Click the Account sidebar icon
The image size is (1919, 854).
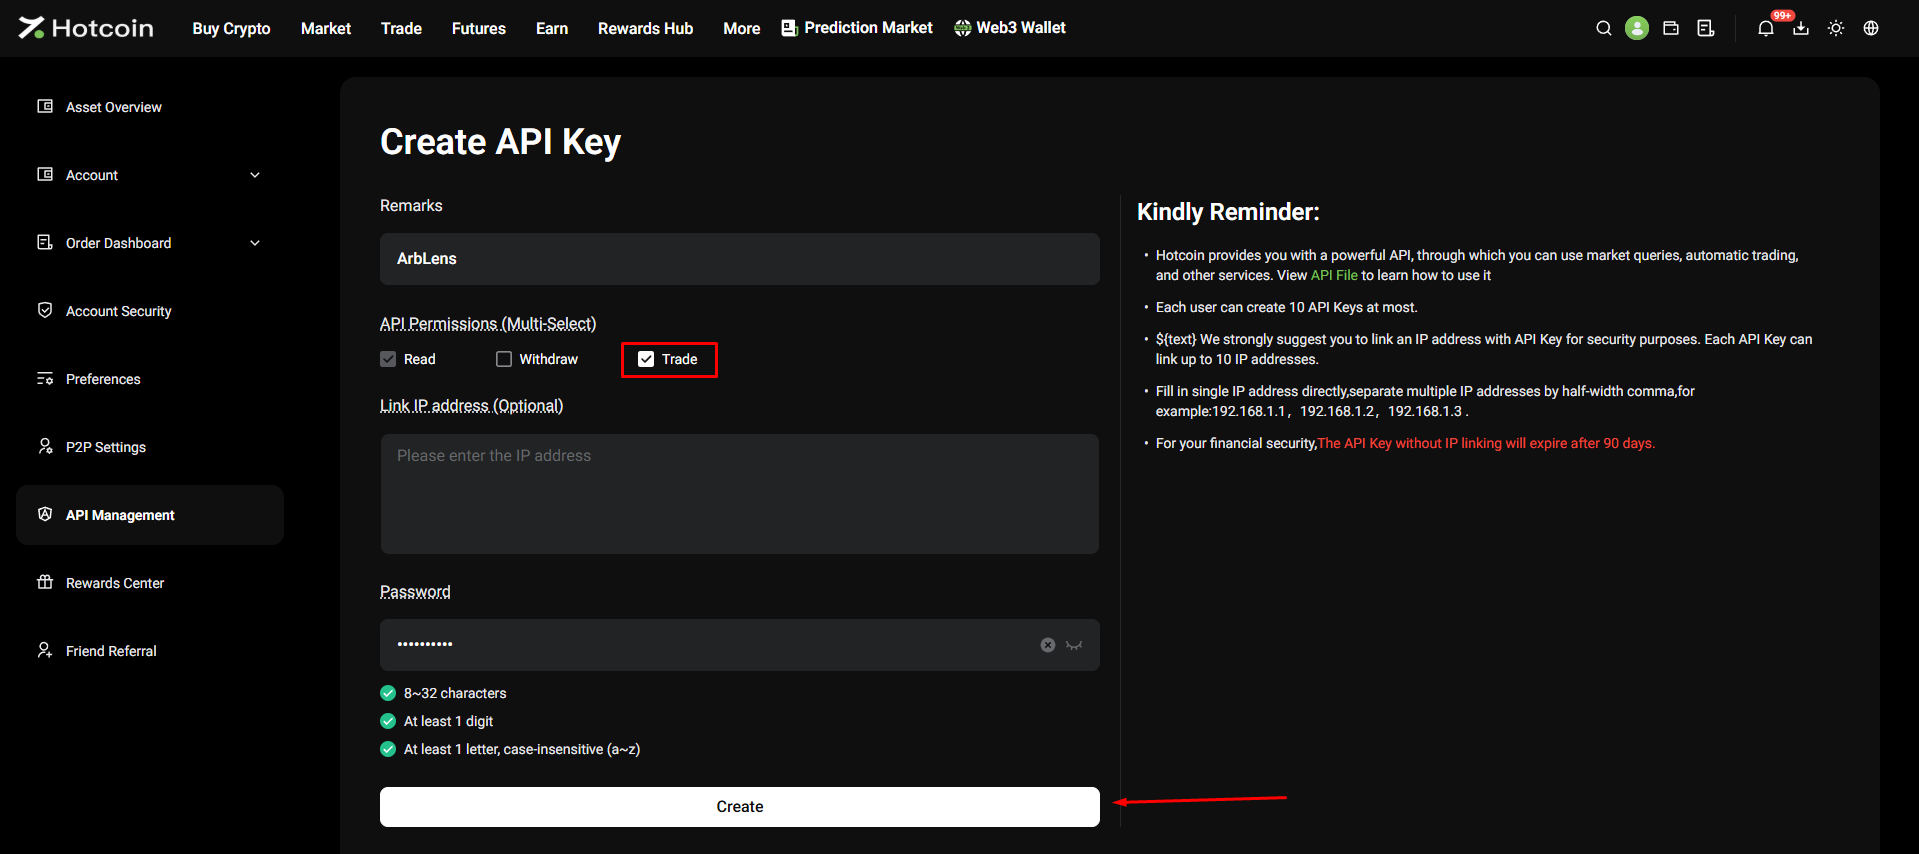click(45, 174)
